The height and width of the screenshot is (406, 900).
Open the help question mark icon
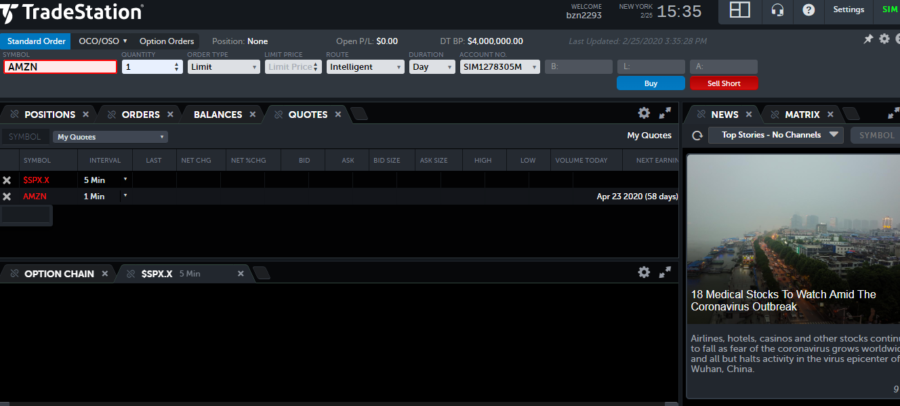(x=809, y=10)
